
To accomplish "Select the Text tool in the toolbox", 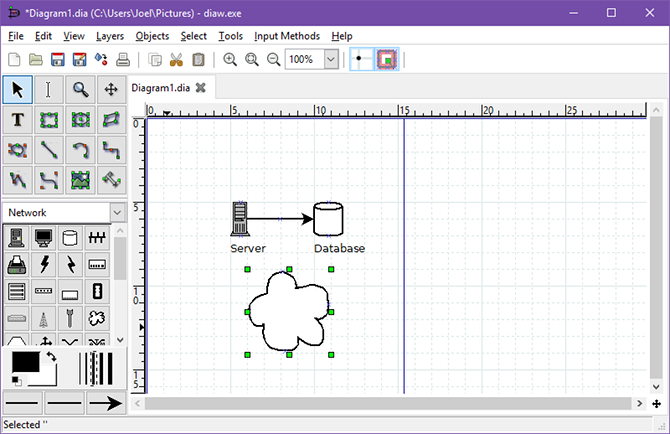I will click(x=17, y=120).
